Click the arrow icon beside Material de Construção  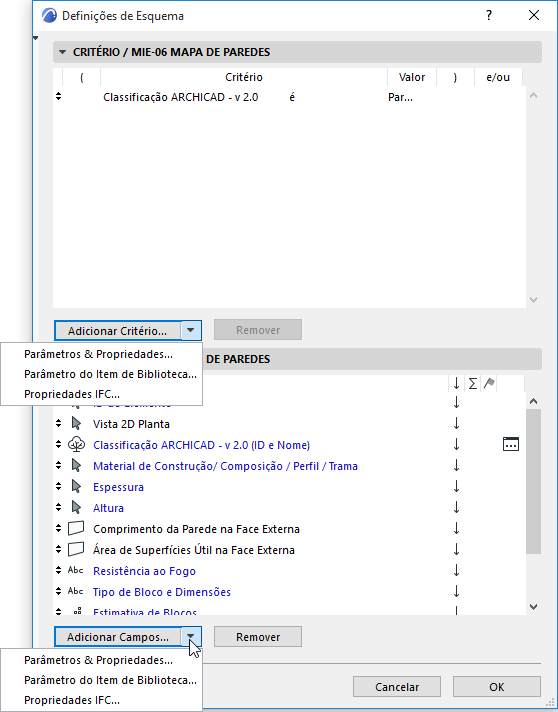[76, 465]
